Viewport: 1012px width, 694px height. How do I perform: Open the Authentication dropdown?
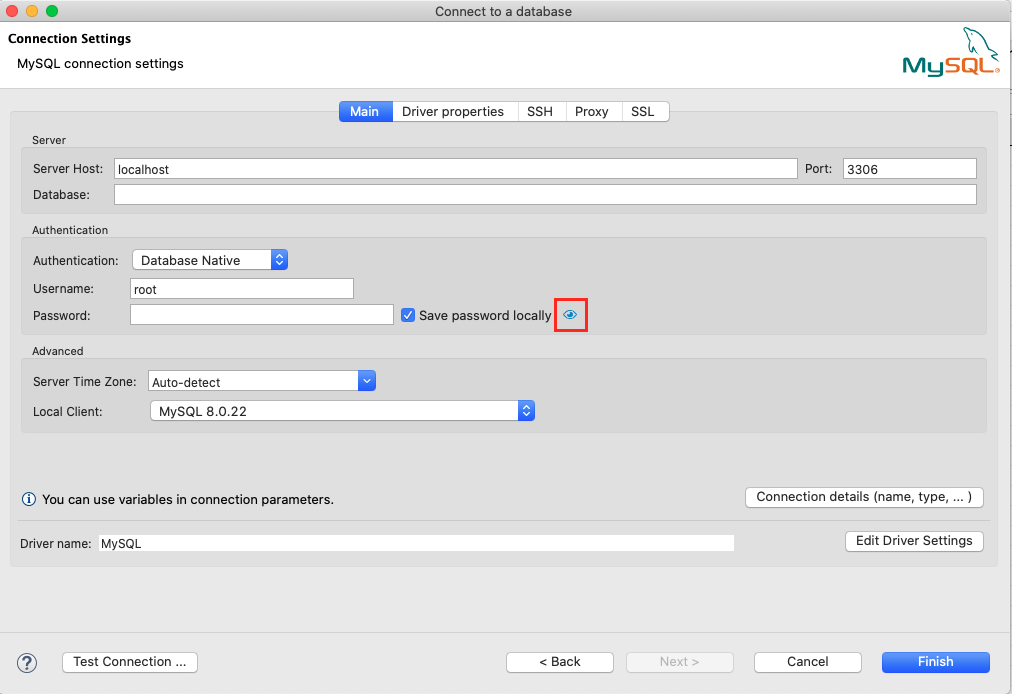click(x=210, y=260)
